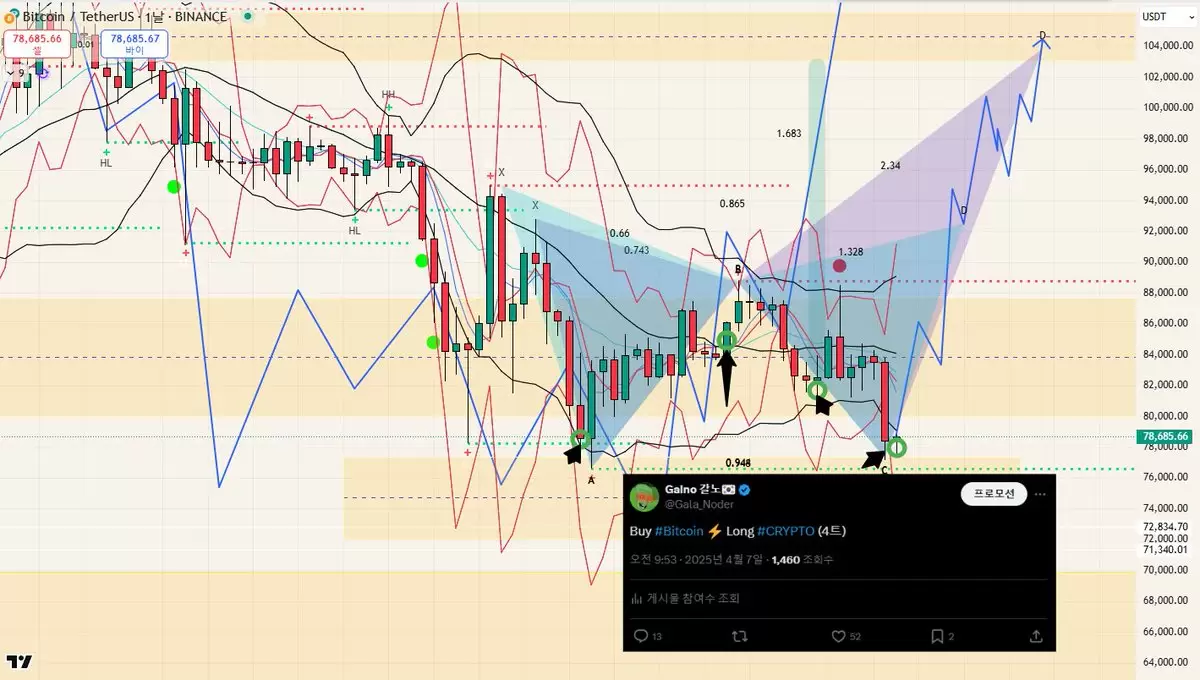Click the green 78,685.66 current price label
Screen dimensions: 1200x680
(1163, 437)
